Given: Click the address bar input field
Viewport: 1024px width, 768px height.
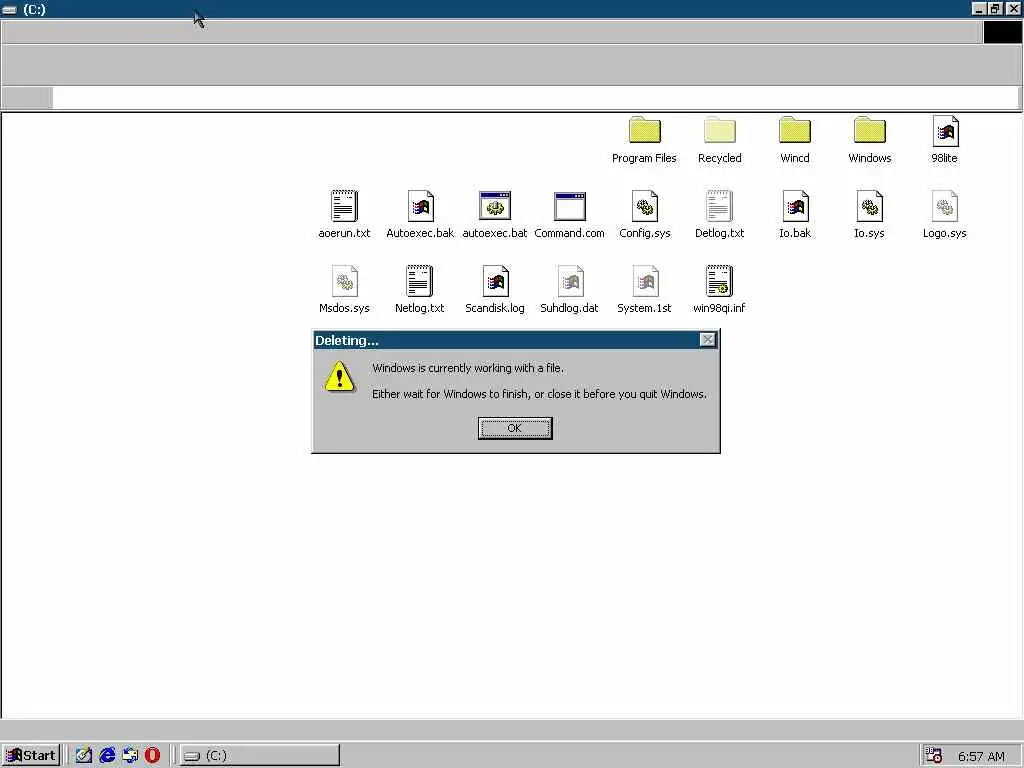Looking at the screenshot, I should point(535,98).
